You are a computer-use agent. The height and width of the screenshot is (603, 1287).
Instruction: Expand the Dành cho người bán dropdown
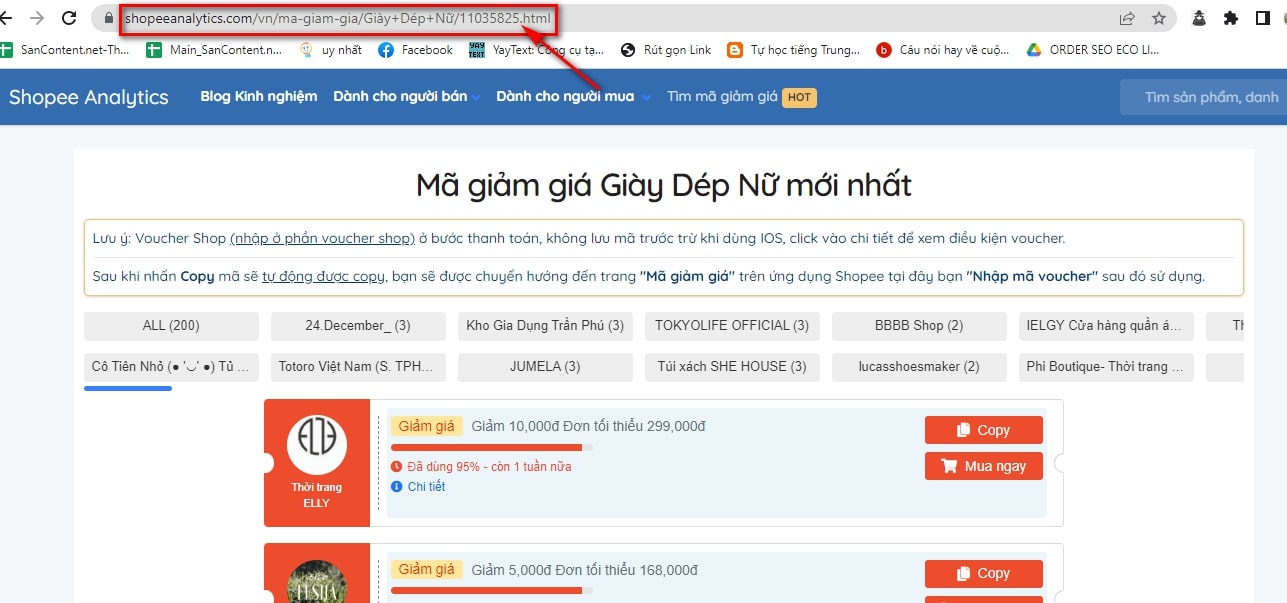pos(407,97)
